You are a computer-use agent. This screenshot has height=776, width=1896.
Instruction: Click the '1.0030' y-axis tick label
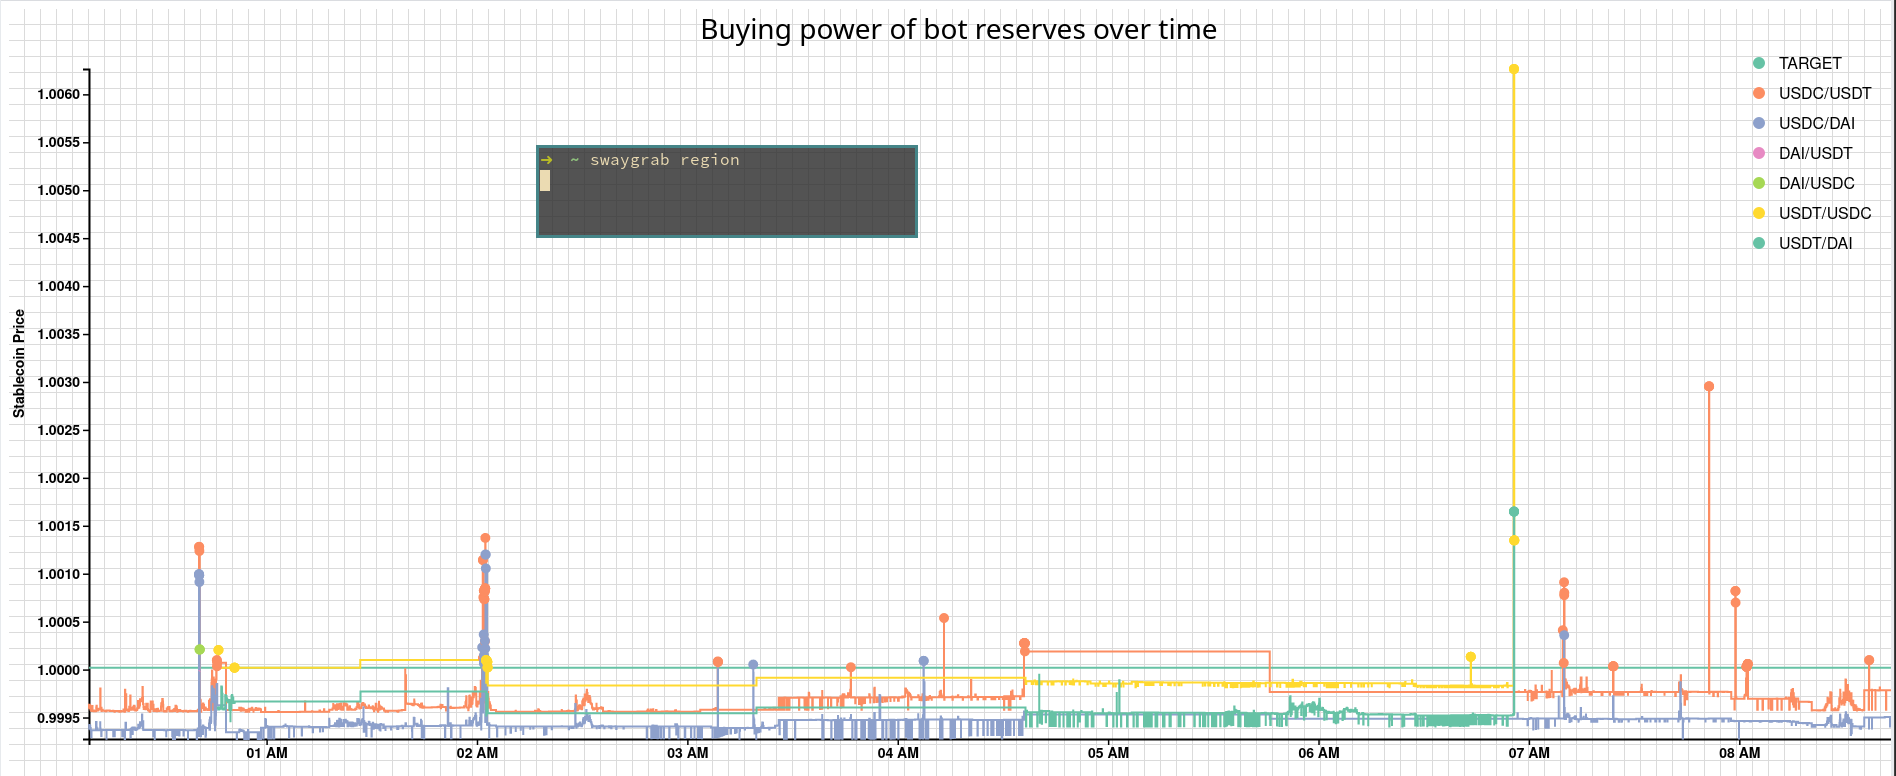pyautogui.click(x=58, y=382)
